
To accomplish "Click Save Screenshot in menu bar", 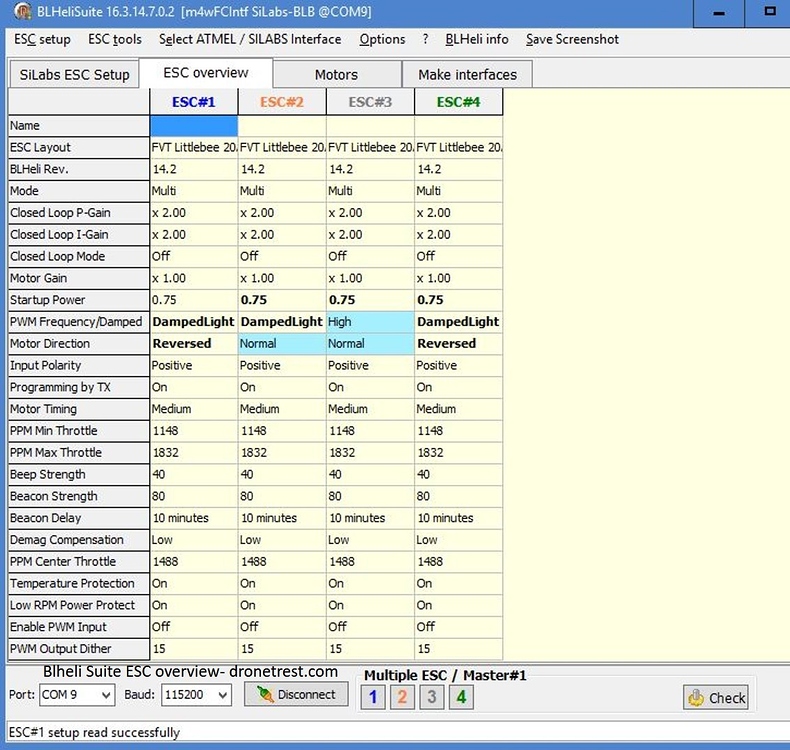I will pyautogui.click(x=572, y=39).
